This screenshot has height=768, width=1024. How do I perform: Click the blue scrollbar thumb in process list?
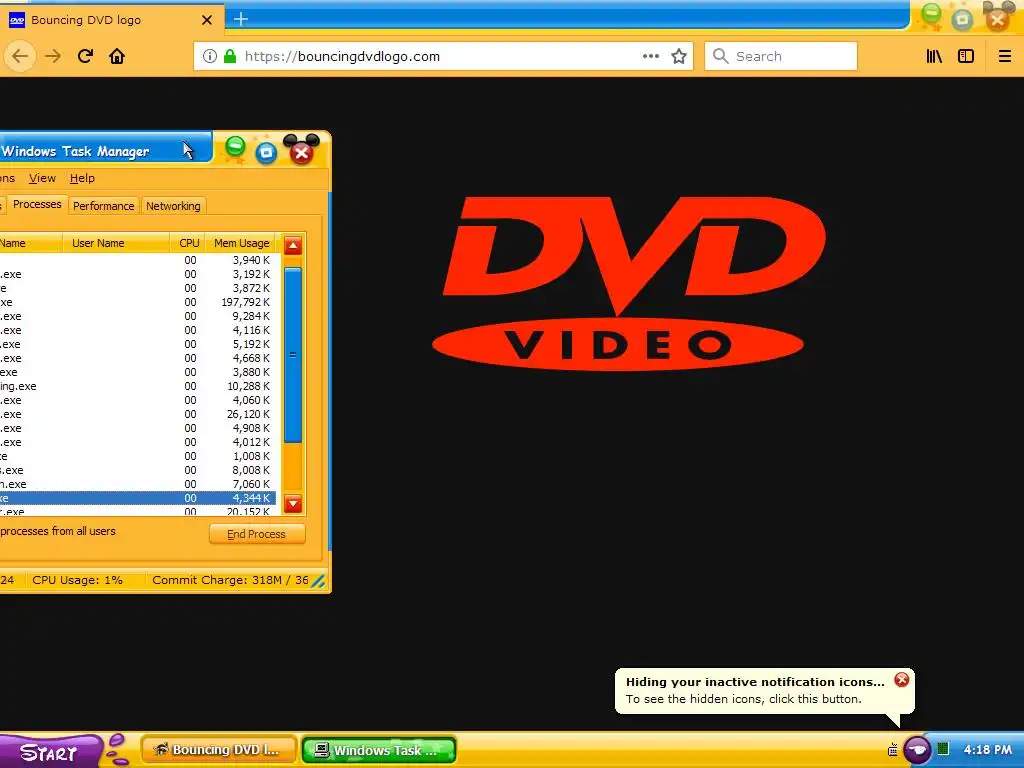tap(293, 355)
